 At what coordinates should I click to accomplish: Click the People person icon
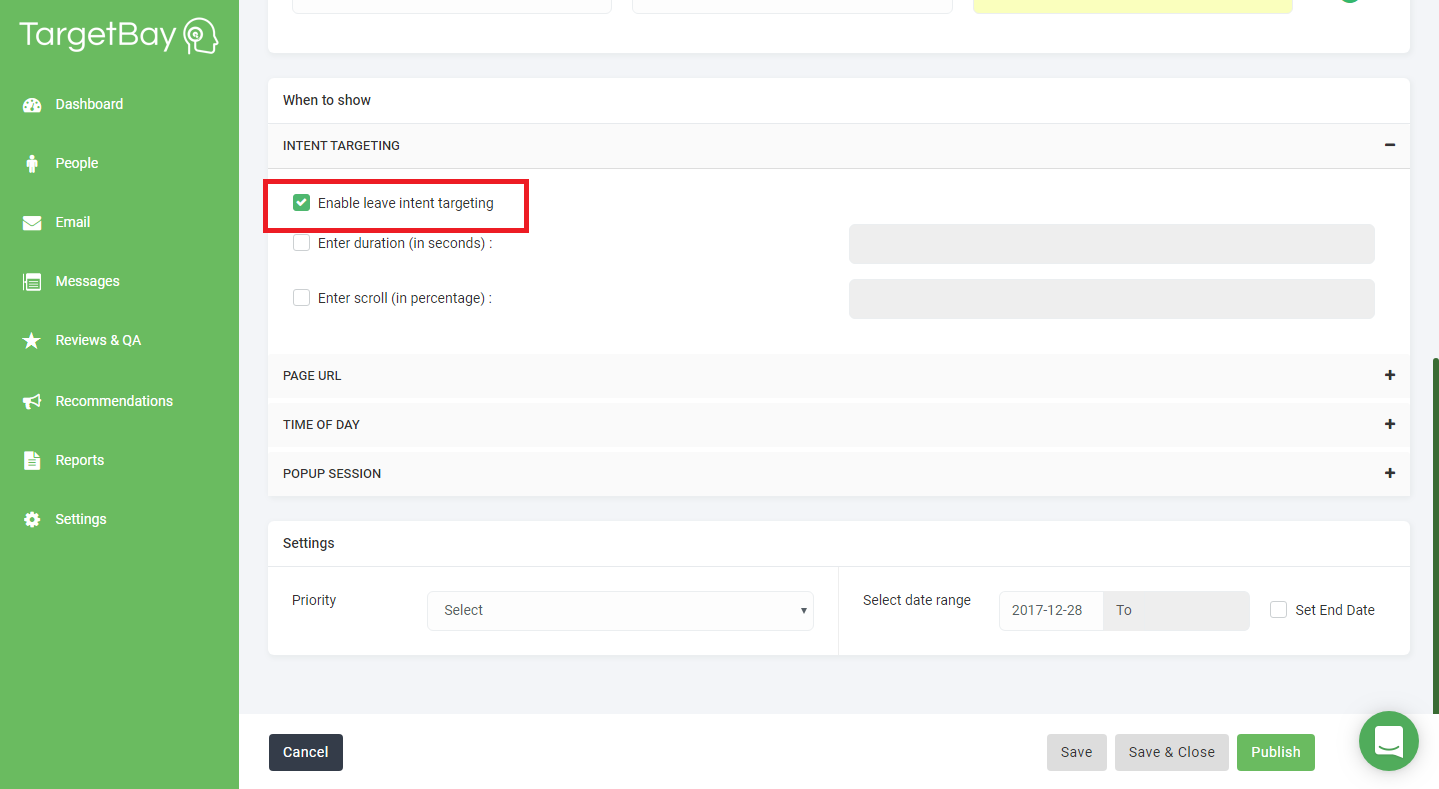32,164
